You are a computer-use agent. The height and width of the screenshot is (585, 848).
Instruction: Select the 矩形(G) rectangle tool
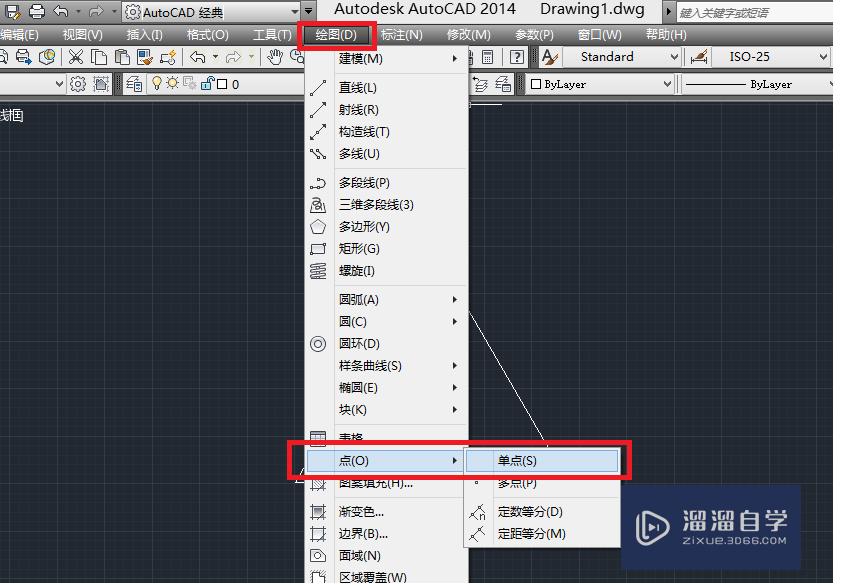pos(360,248)
